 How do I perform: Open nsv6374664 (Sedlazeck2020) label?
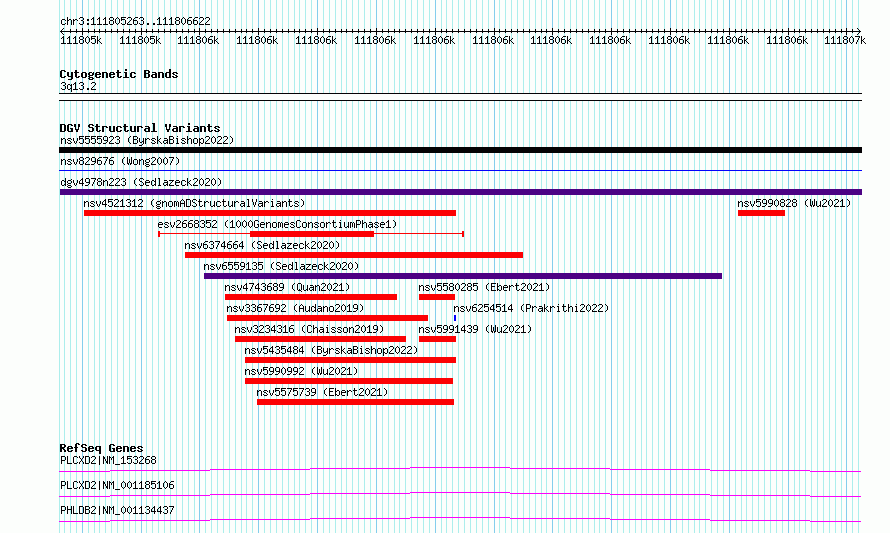point(262,245)
